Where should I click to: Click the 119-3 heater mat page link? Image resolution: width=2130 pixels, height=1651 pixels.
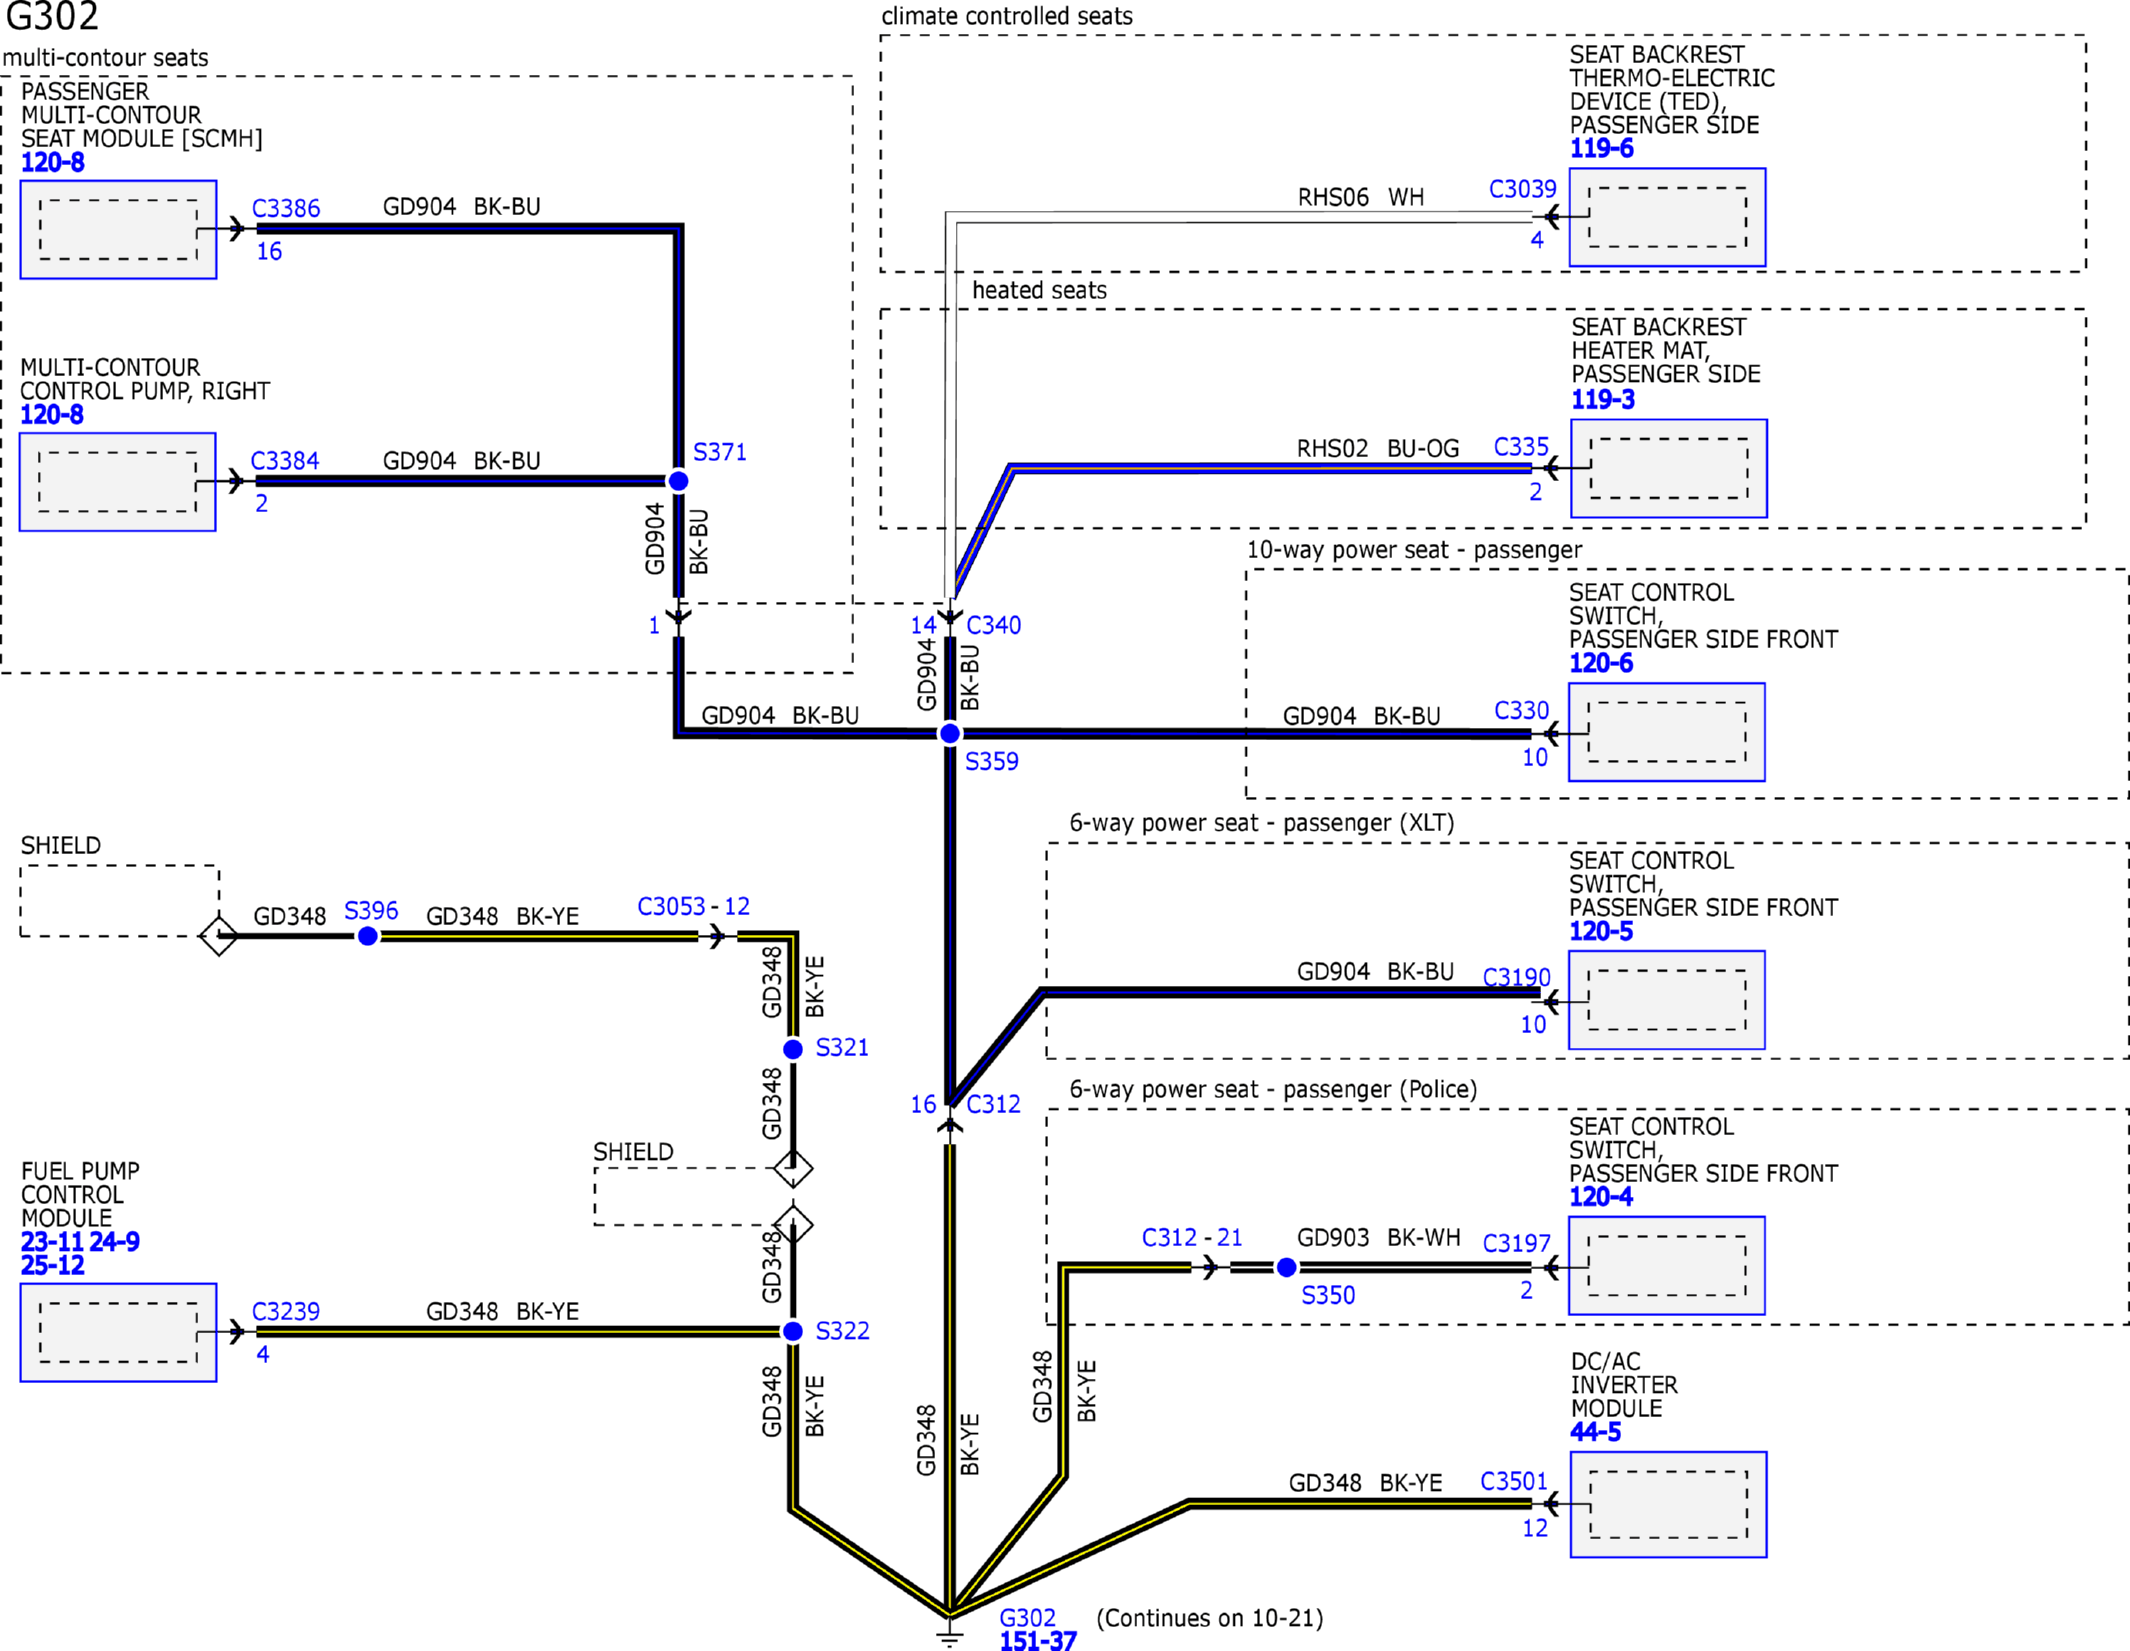point(1602,399)
